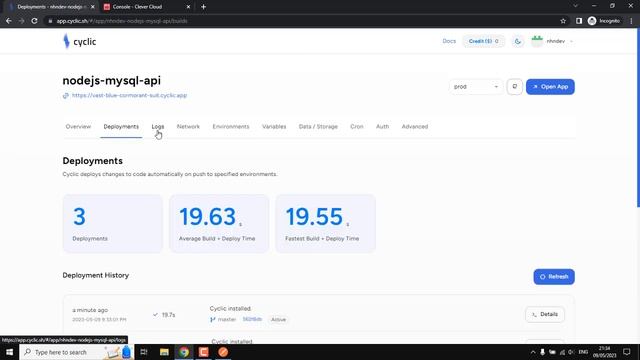640x360 pixels.
Task: Open the taskbar clock and date
Action: [604, 352]
